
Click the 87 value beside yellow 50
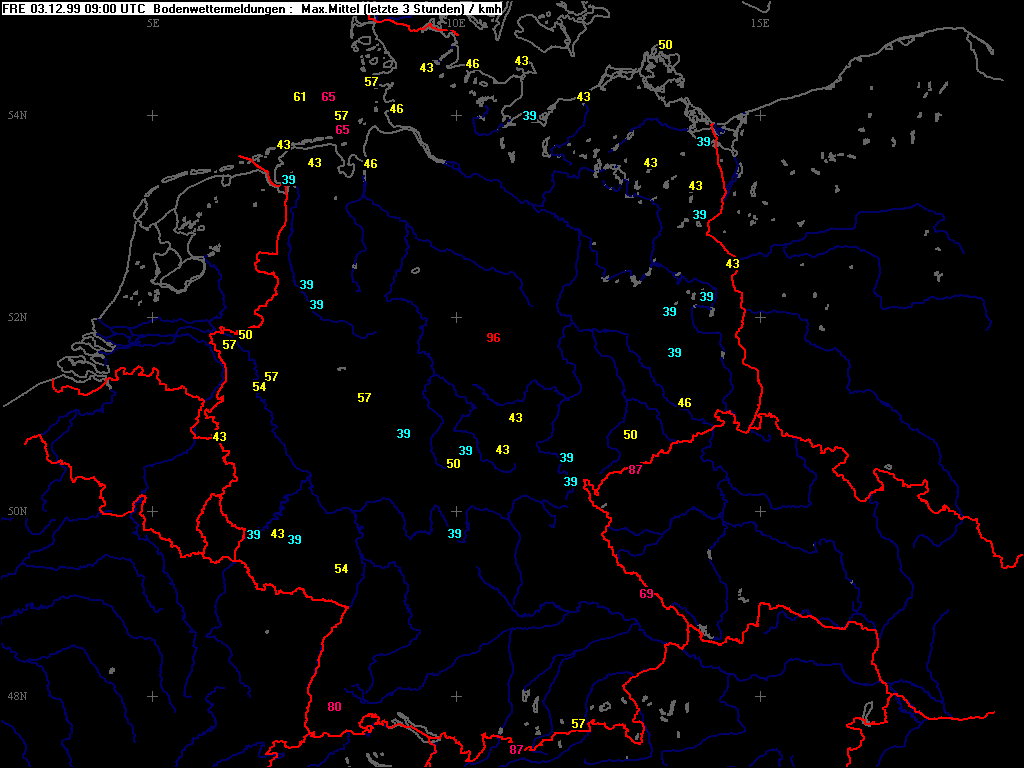635,470
